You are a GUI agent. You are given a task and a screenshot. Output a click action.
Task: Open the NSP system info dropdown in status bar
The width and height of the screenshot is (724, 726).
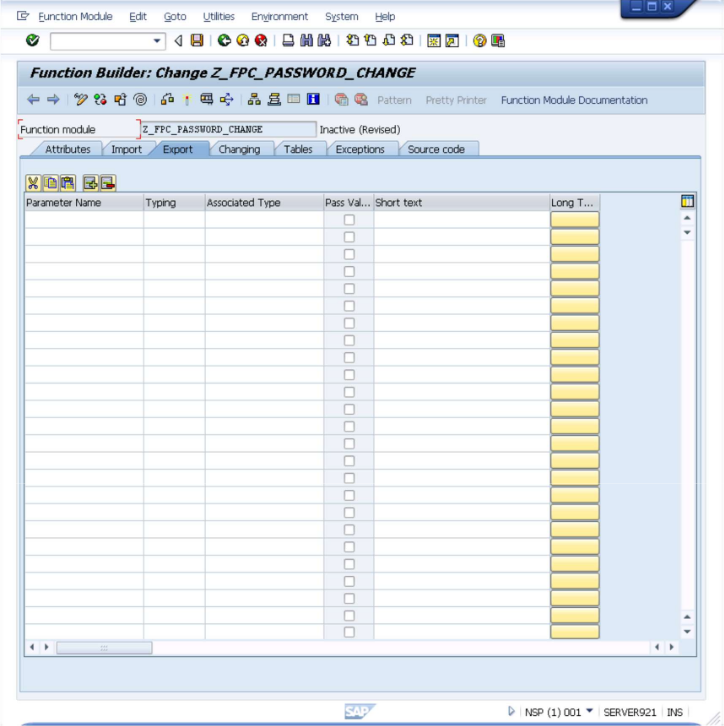pos(589,712)
